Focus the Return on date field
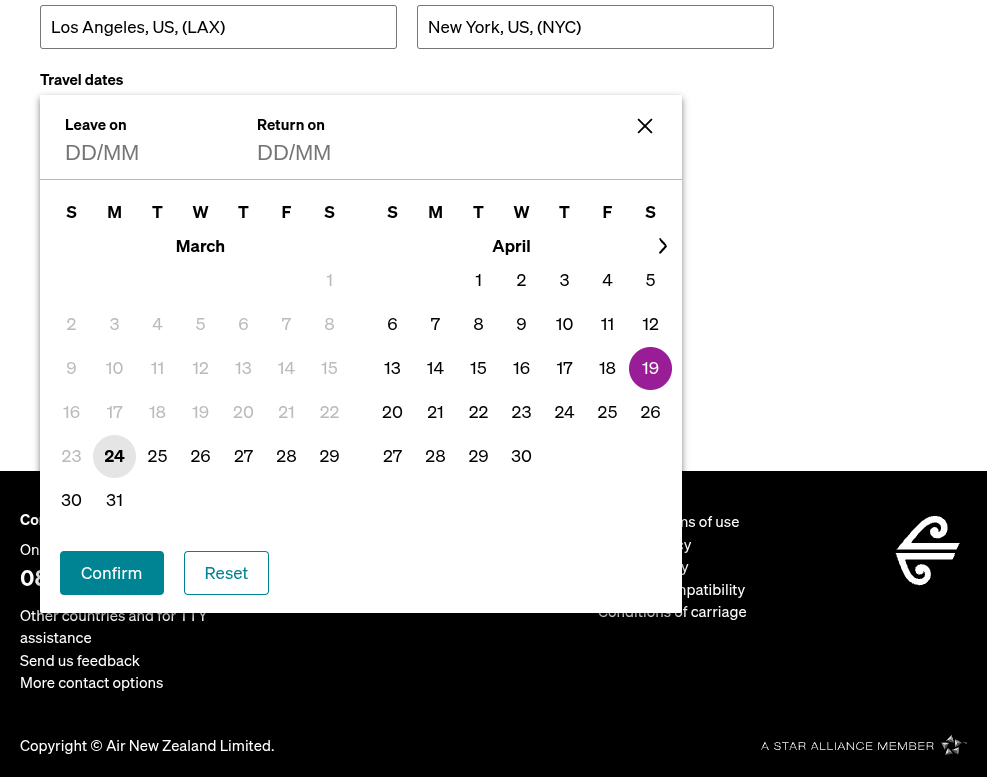Viewport: 987px width, 777px height. point(294,152)
